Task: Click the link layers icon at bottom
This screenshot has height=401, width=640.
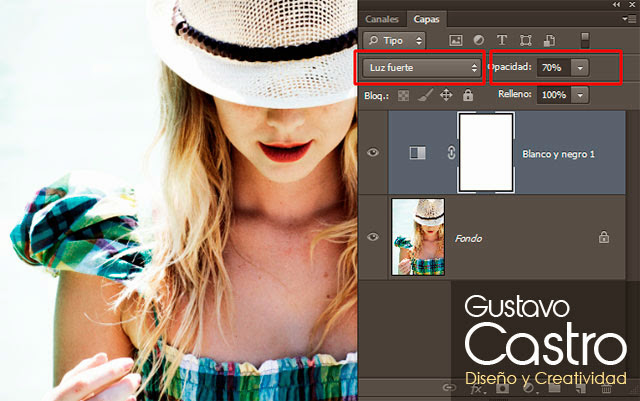Action: [449, 388]
